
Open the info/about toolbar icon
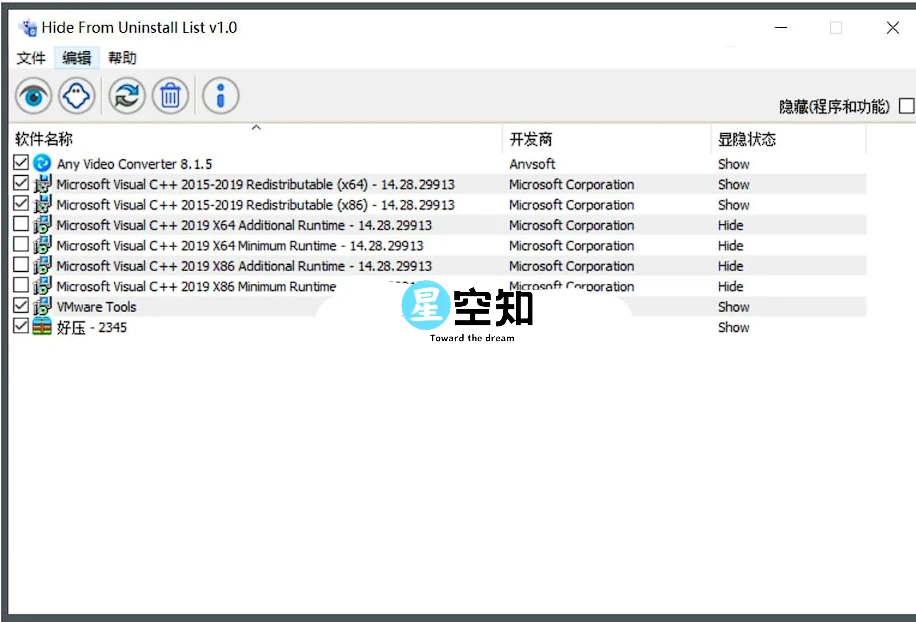(x=220, y=95)
